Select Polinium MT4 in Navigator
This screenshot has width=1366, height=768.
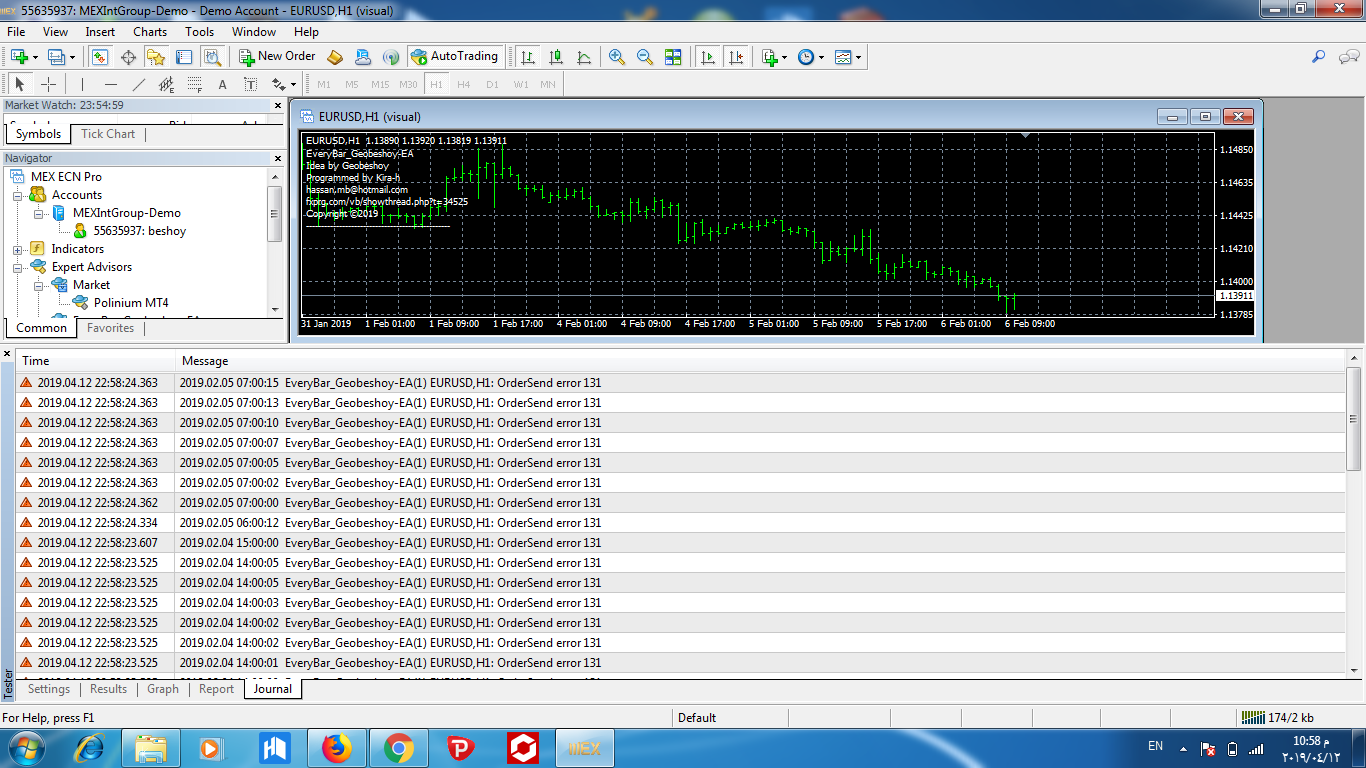click(x=130, y=303)
